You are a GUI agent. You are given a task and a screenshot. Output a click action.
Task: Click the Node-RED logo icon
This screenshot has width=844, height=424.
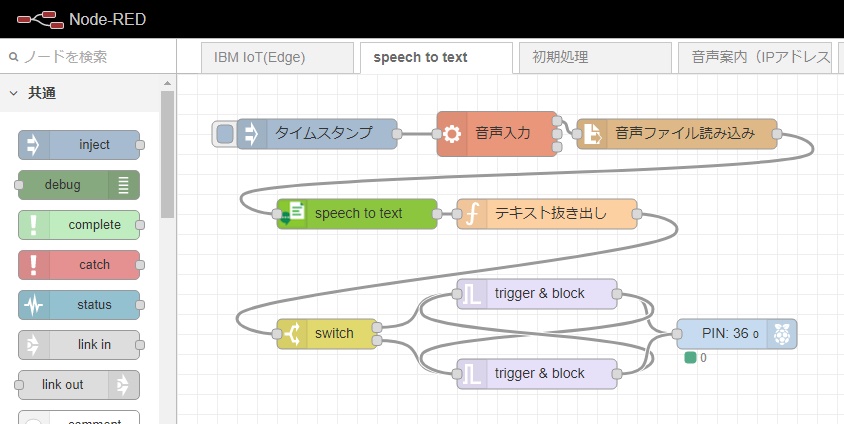[40, 19]
